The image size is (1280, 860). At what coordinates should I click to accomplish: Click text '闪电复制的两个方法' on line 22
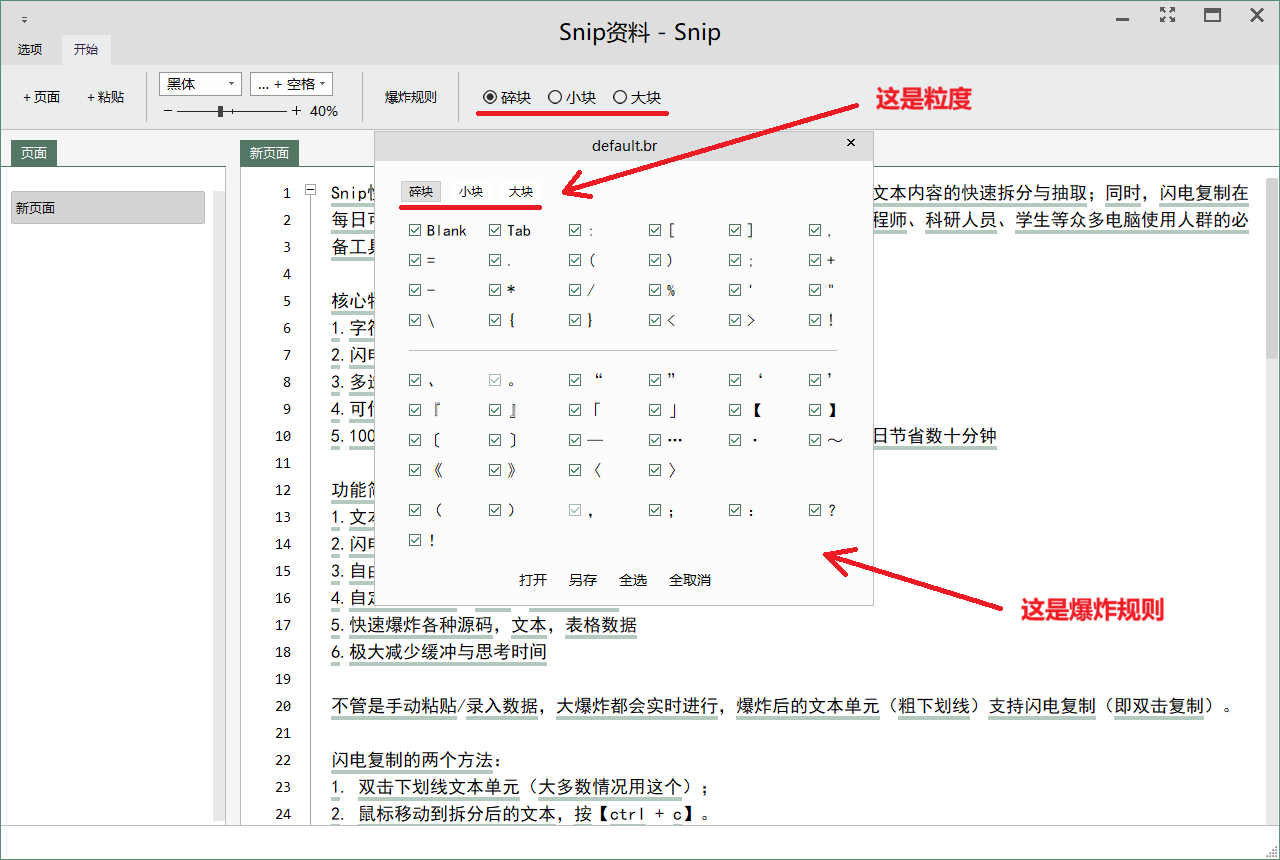(x=412, y=760)
